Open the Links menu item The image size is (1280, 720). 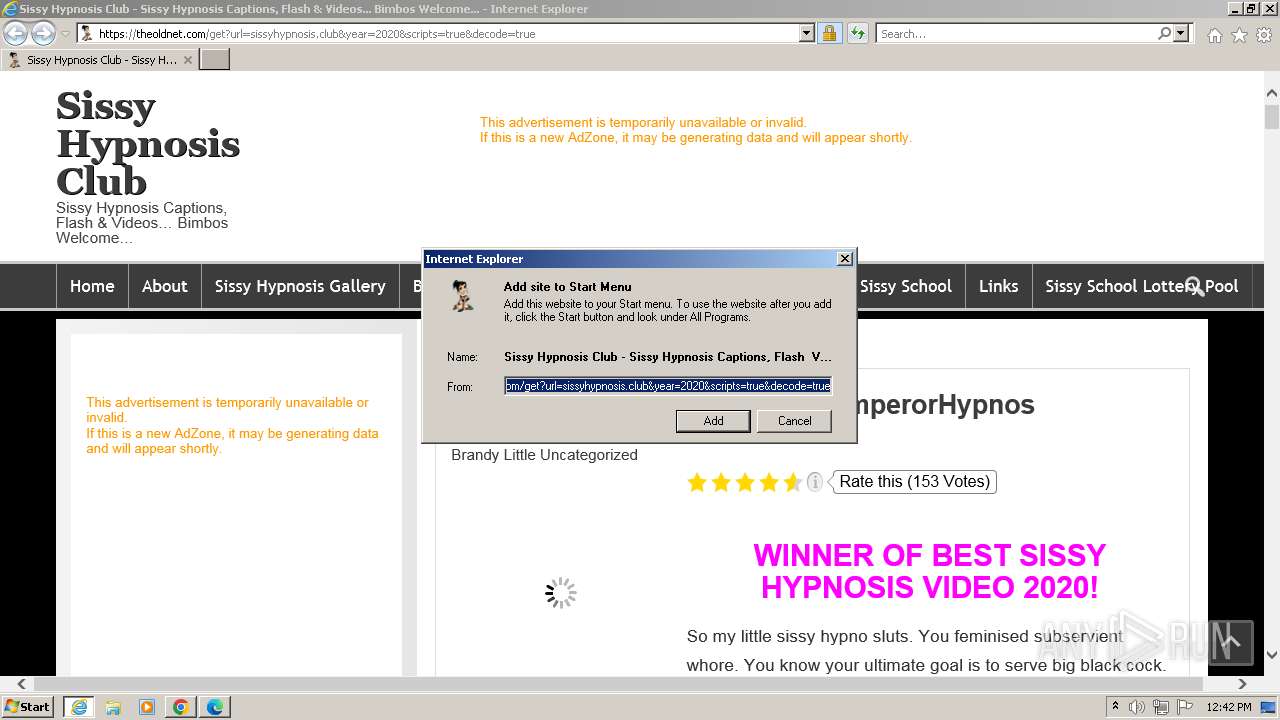click(998, 286)
